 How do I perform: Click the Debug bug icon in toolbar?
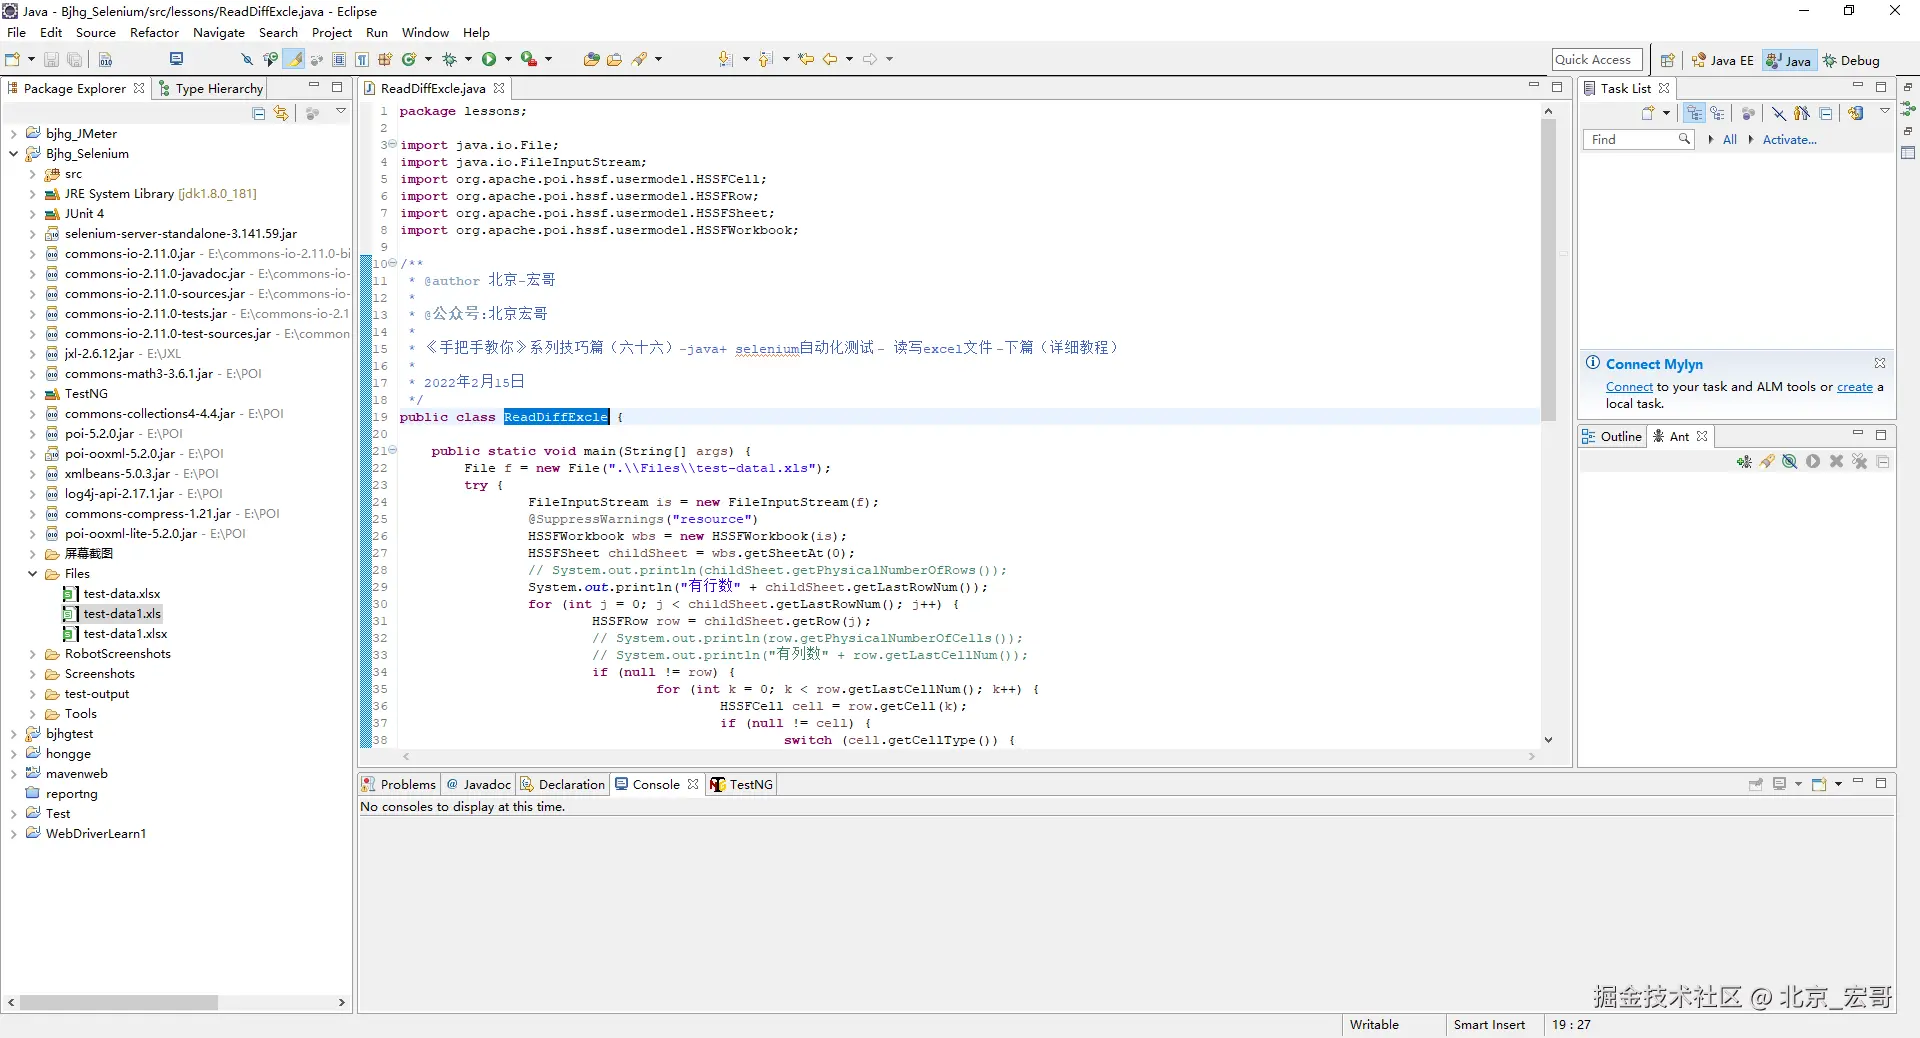[x=449, y=60]
